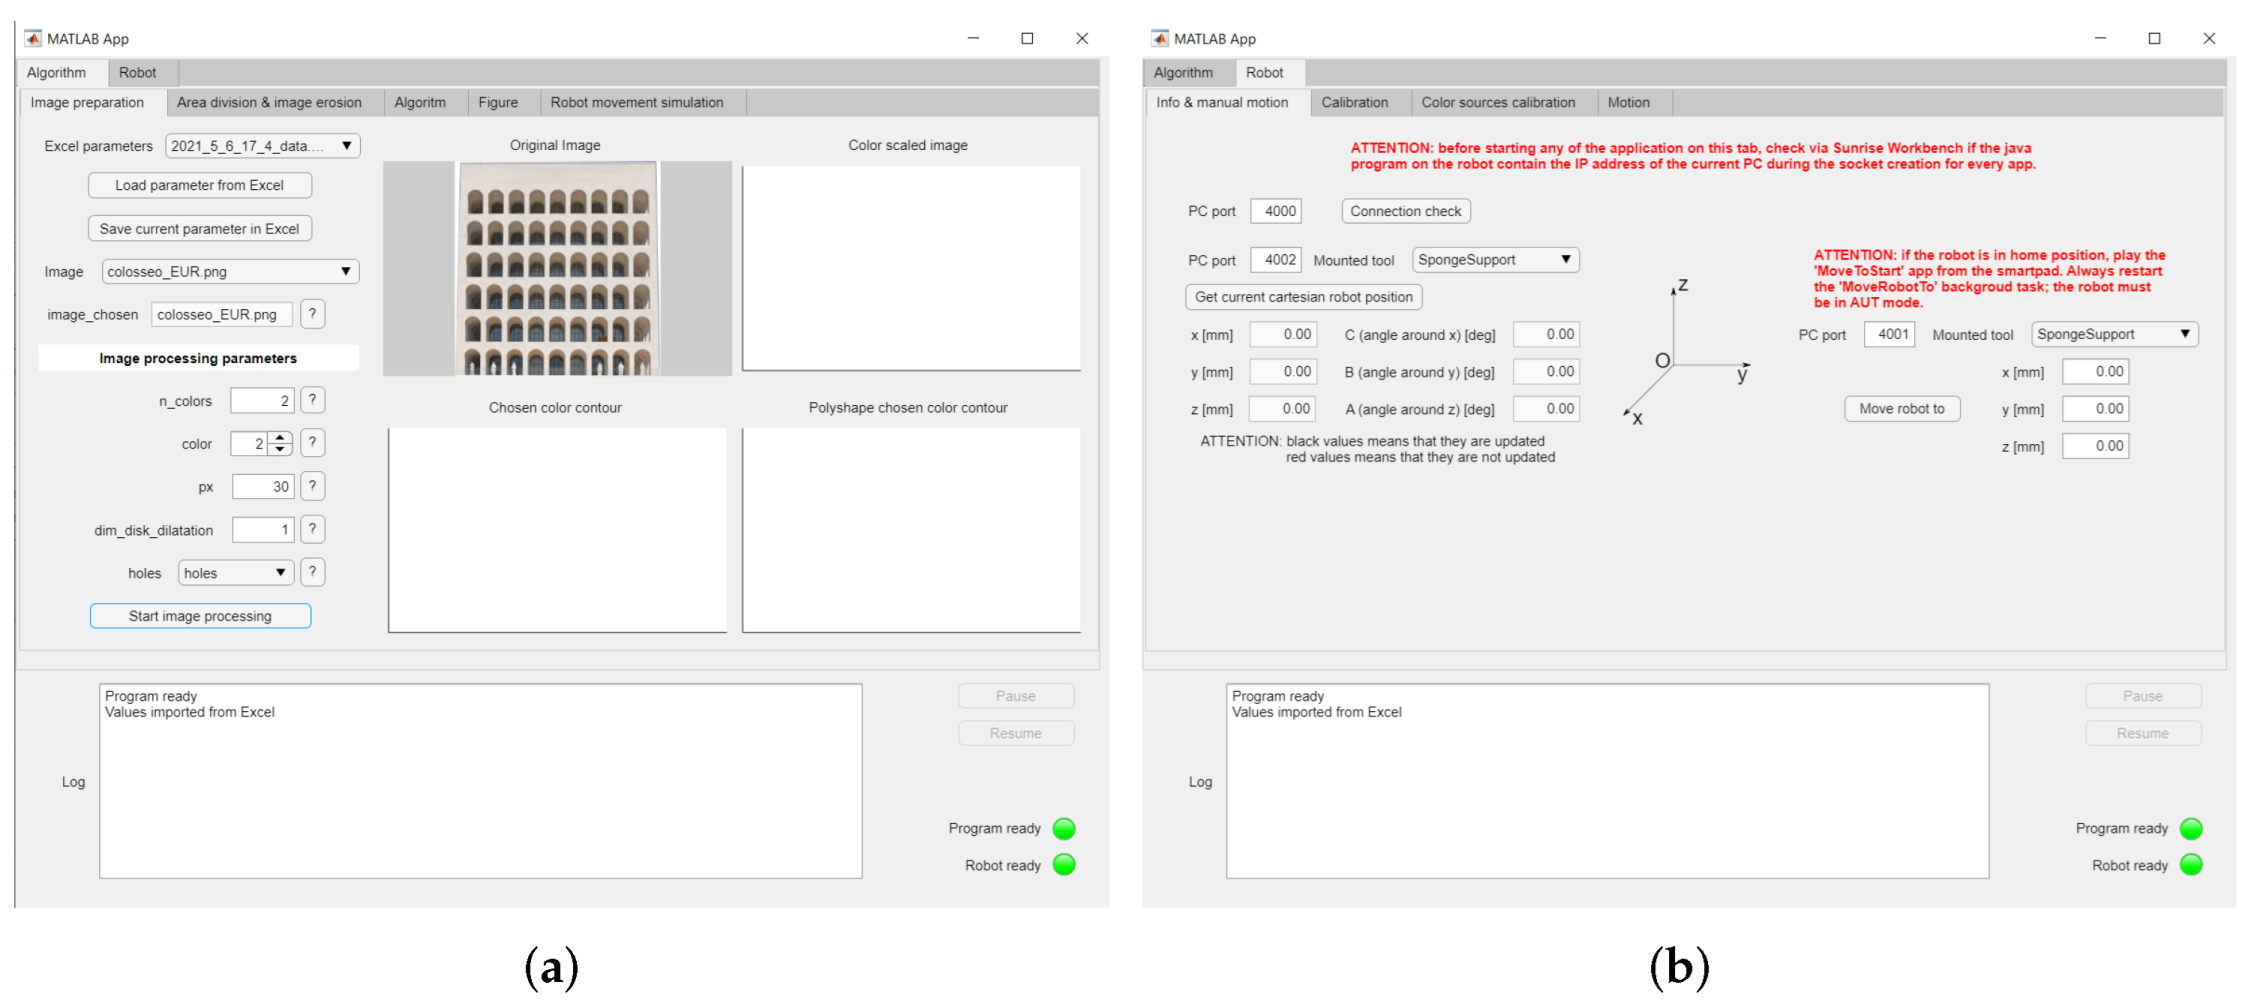Viewport: 2251px width, 1006px height.
Task: Open the Image dropdown showing colosseo_EUR.png
Action: tap(345, 272)
